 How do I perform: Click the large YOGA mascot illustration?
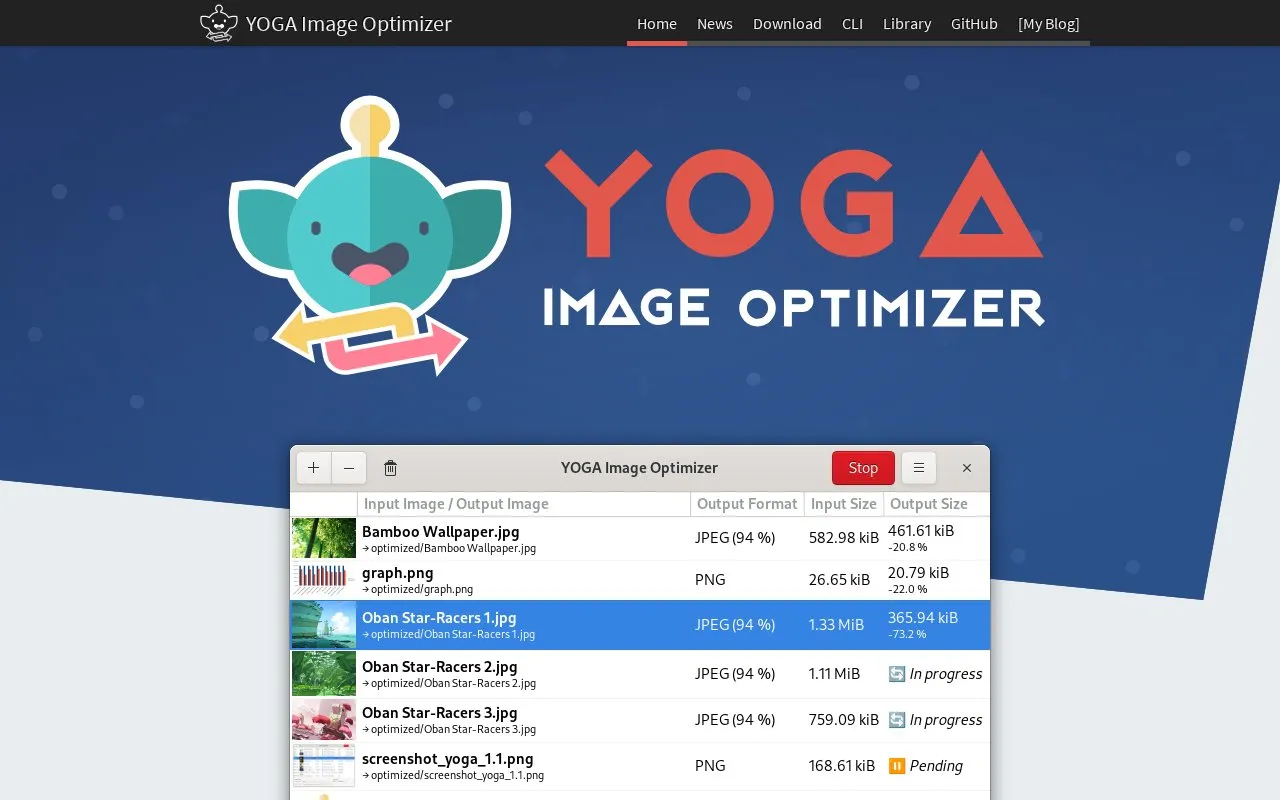370,236
